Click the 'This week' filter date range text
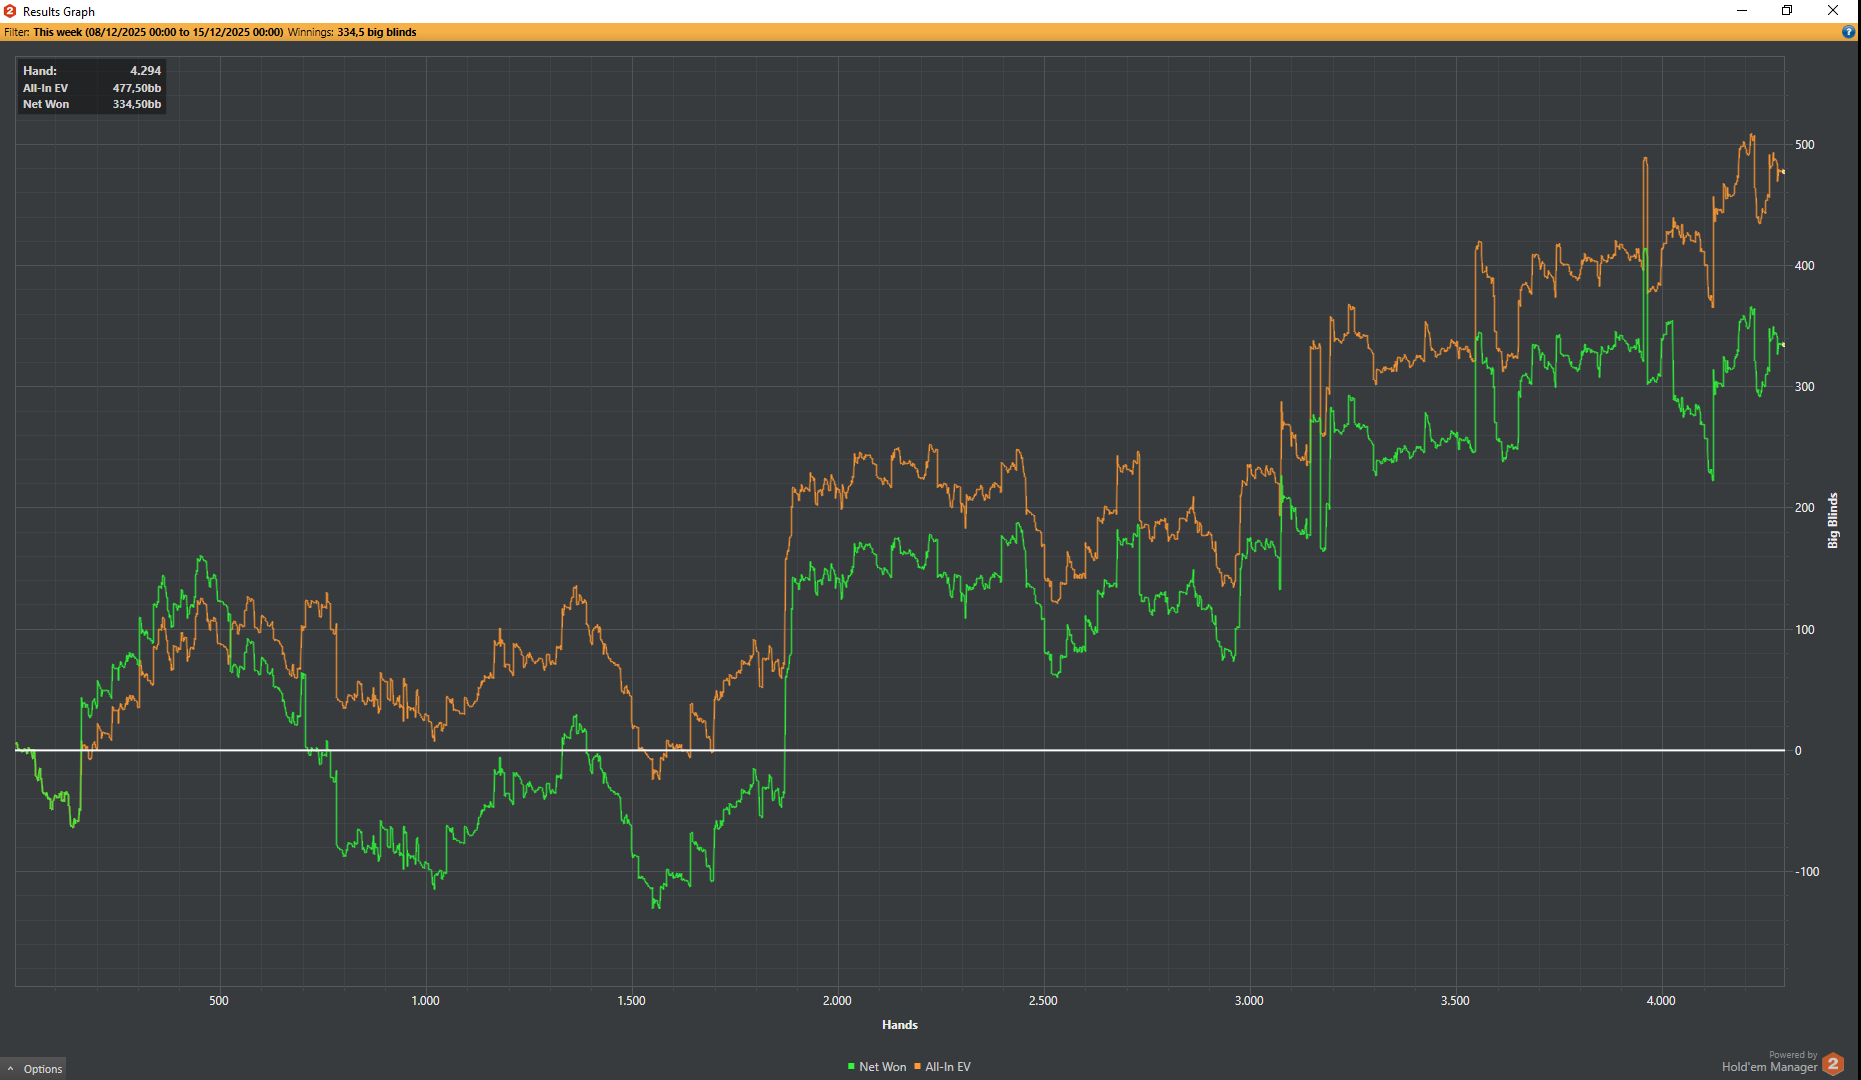 point(158,32)
